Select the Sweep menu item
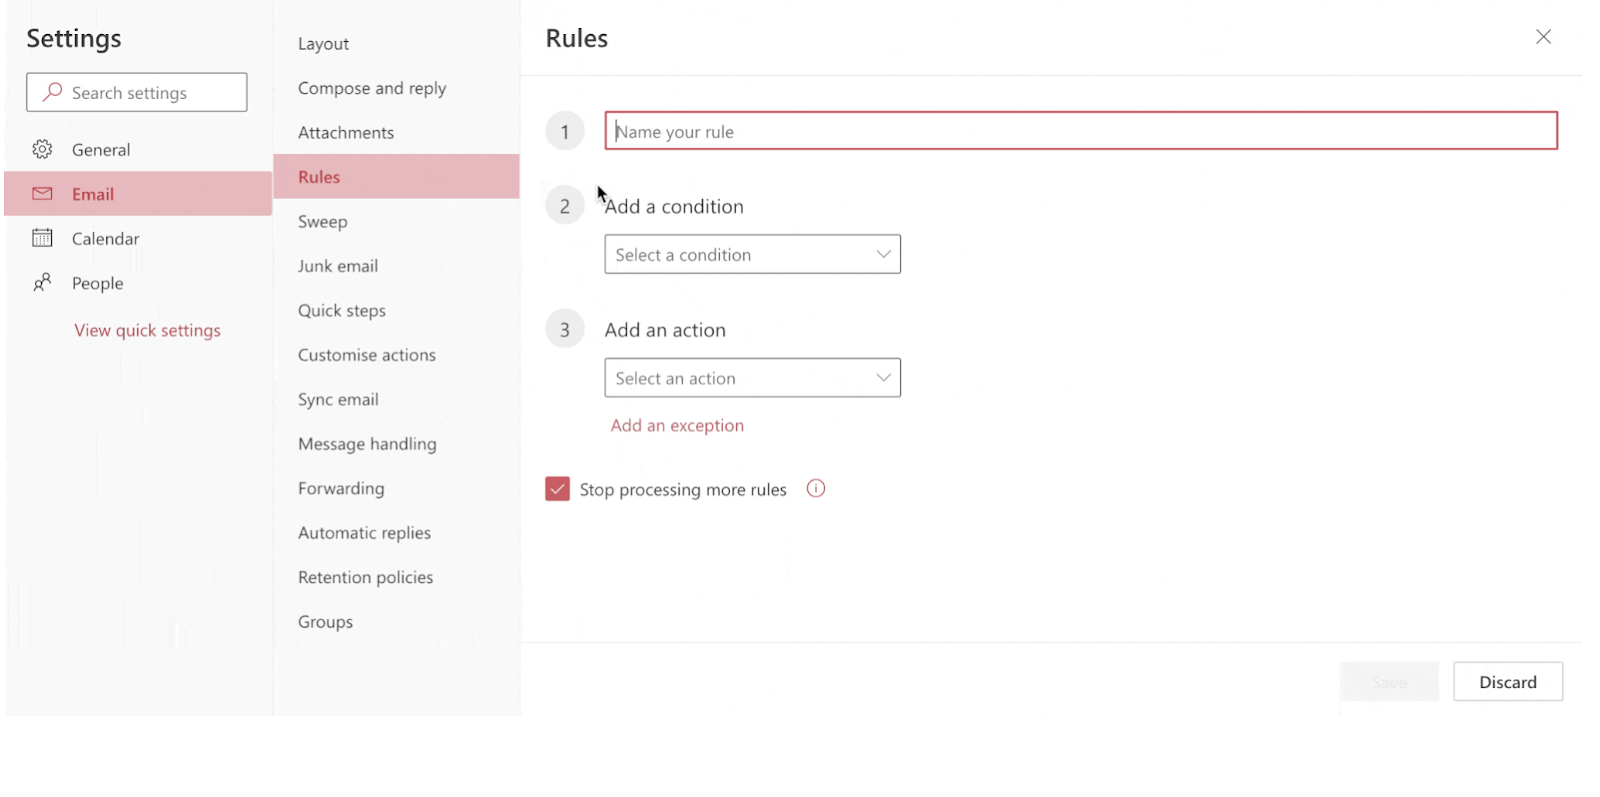The width and height of the screenshot is (1600, 797). (322, 222)
